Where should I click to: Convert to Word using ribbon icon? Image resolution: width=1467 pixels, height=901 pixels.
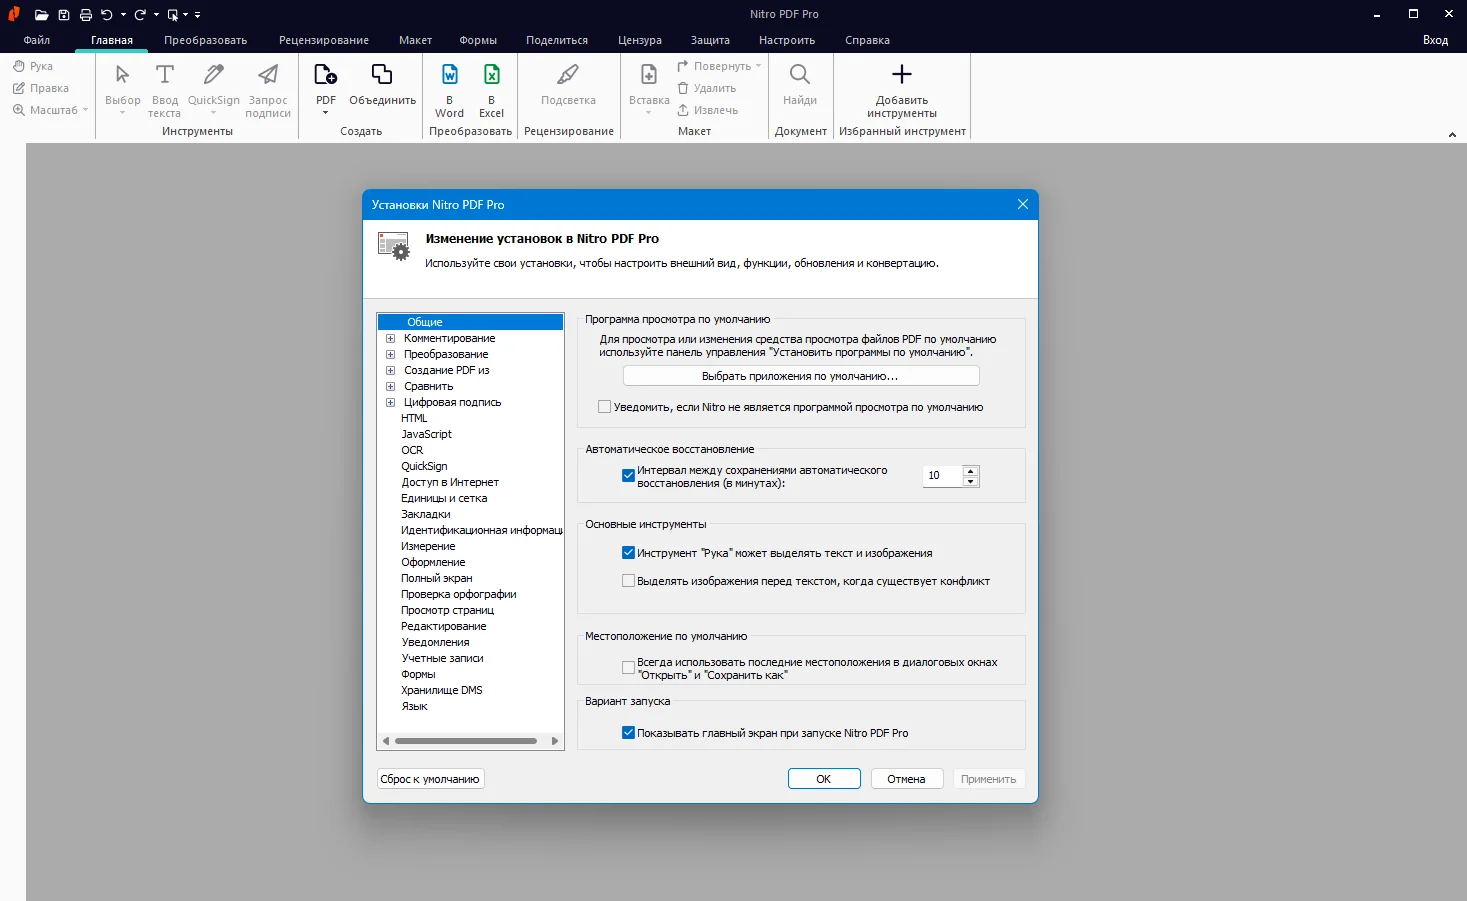click(x=449, y=76)
